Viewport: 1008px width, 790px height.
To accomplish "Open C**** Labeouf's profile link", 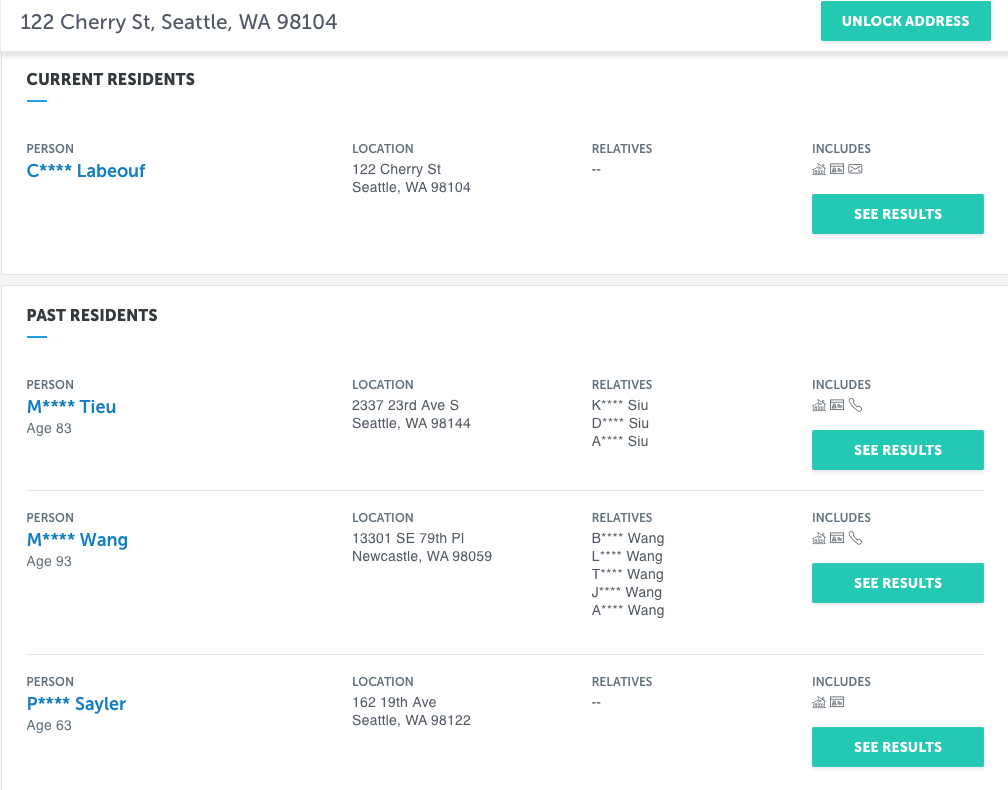I will [86, 171].
